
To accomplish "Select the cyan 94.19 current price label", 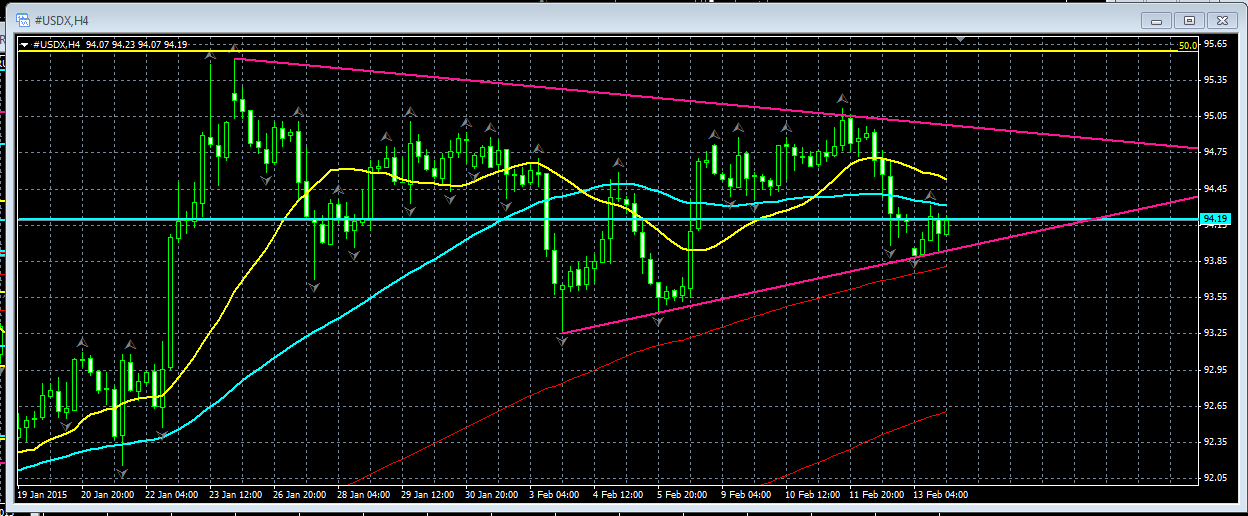I will point(1215,218).
